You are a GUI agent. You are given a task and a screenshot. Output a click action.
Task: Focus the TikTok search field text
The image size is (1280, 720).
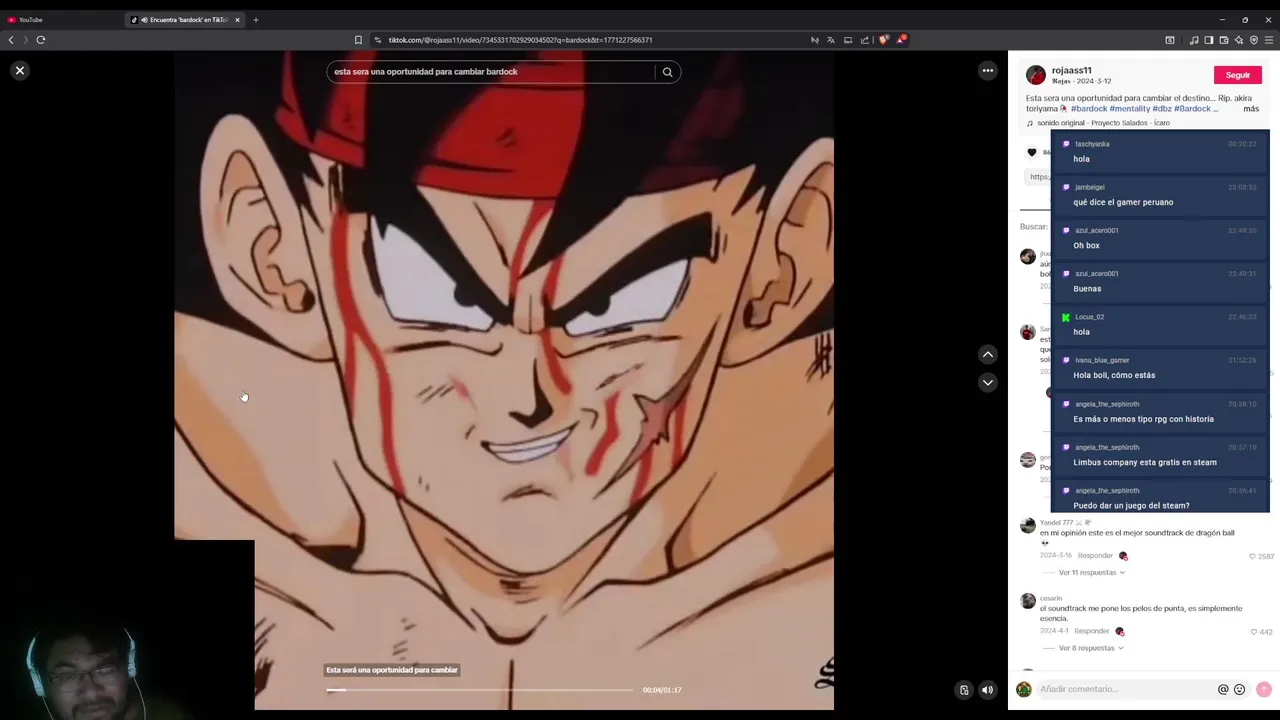click(x=426, y=72)
